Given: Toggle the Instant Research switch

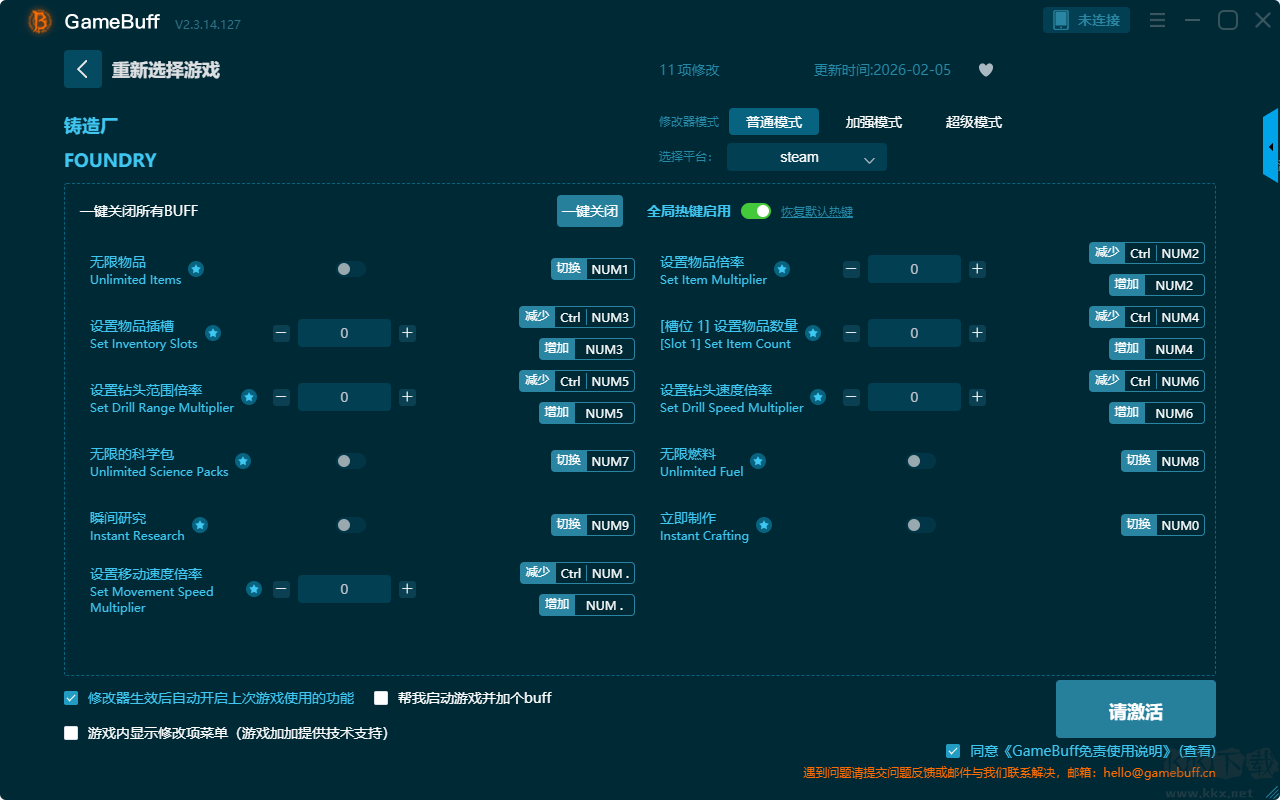Looking at the screenshot, I should coord(351,525).
